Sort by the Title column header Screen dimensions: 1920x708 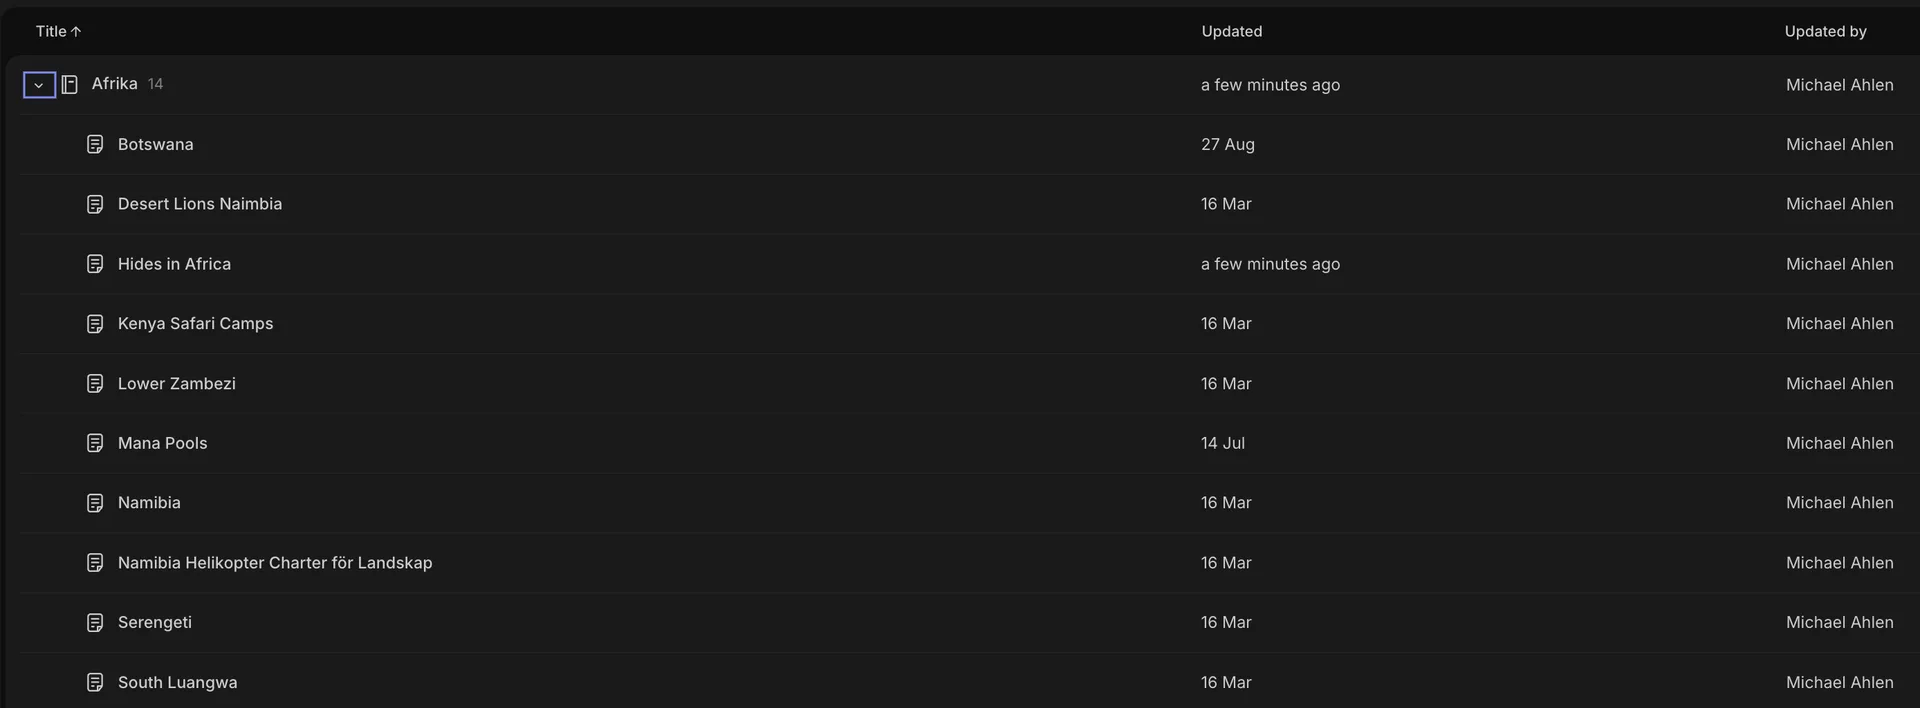tap(51, 31)
